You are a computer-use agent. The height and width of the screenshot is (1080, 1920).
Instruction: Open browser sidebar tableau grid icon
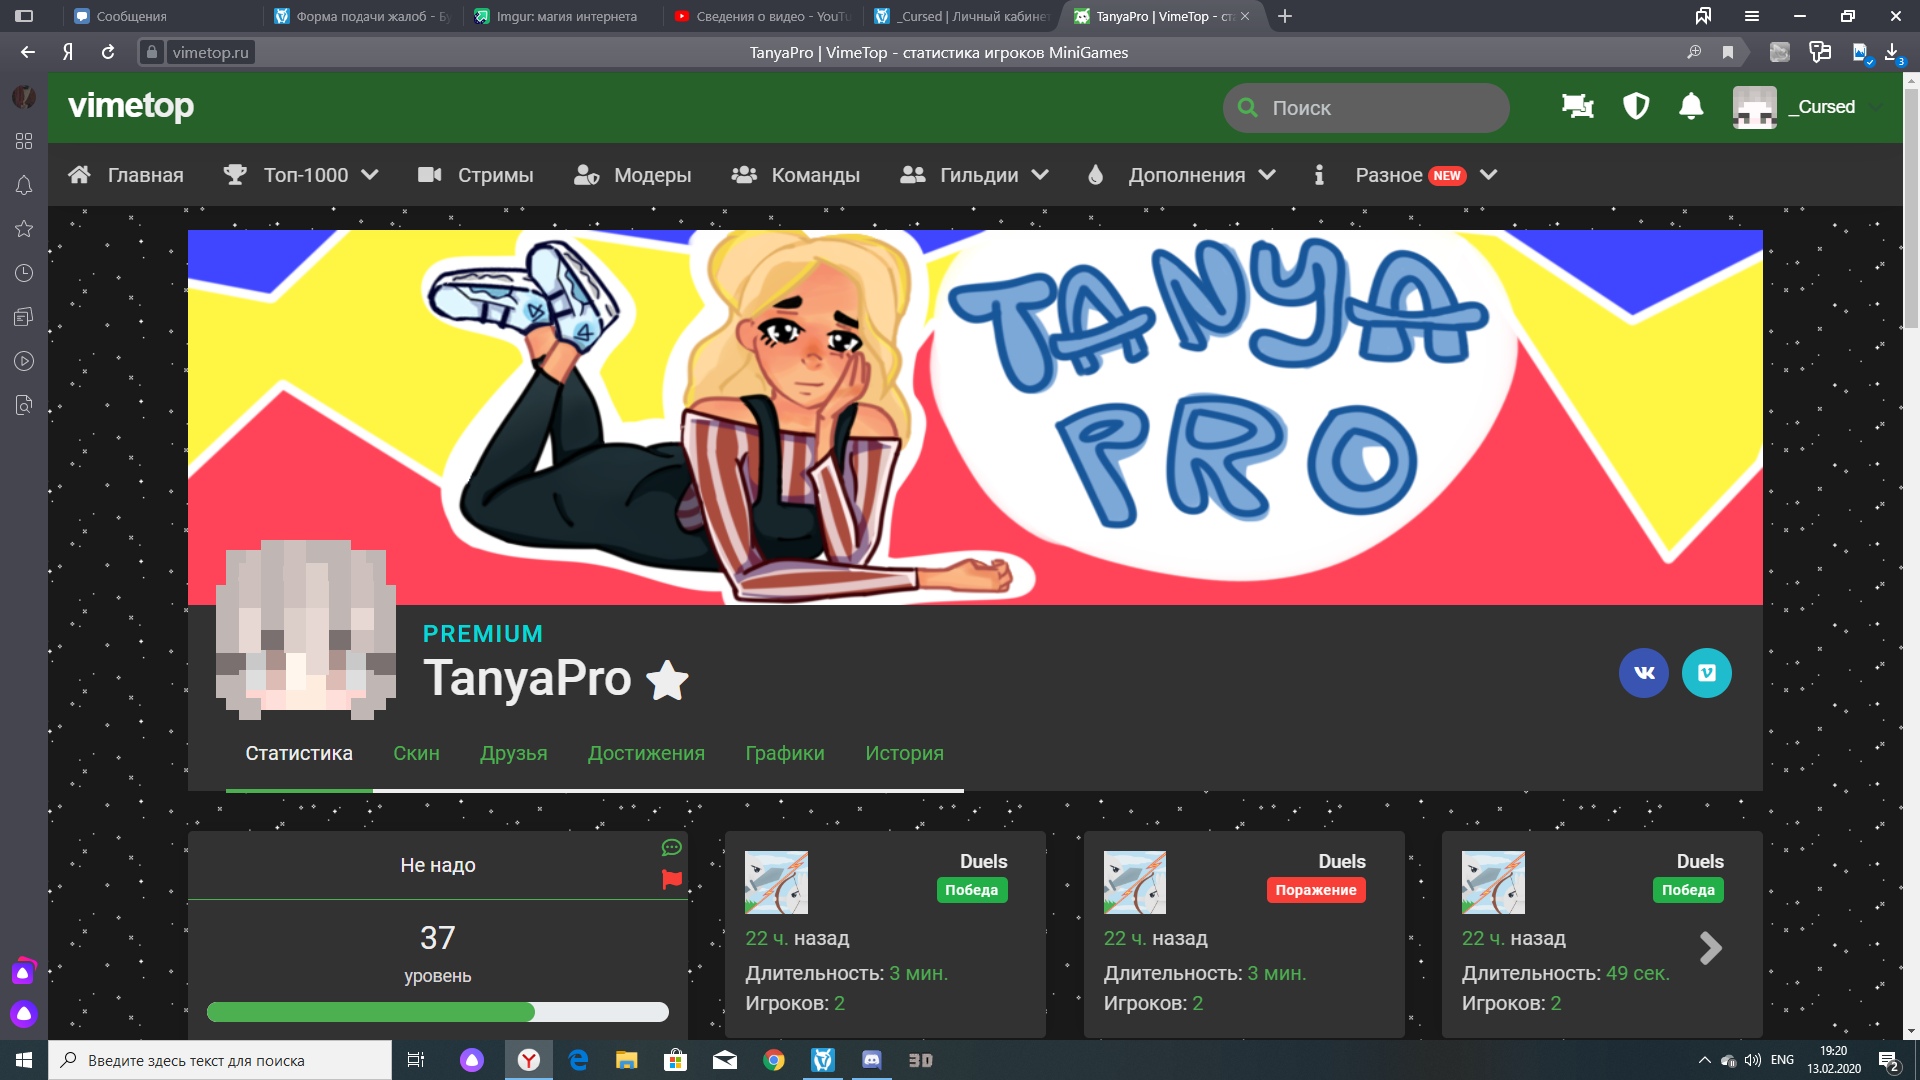pos(24,141)
